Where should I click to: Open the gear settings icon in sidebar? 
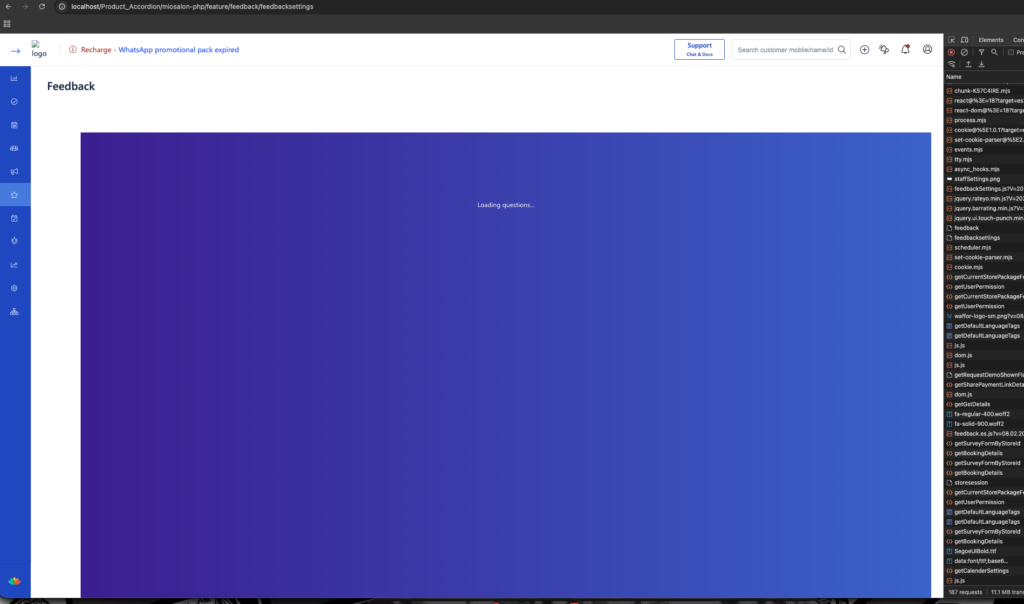coord(14,289)
